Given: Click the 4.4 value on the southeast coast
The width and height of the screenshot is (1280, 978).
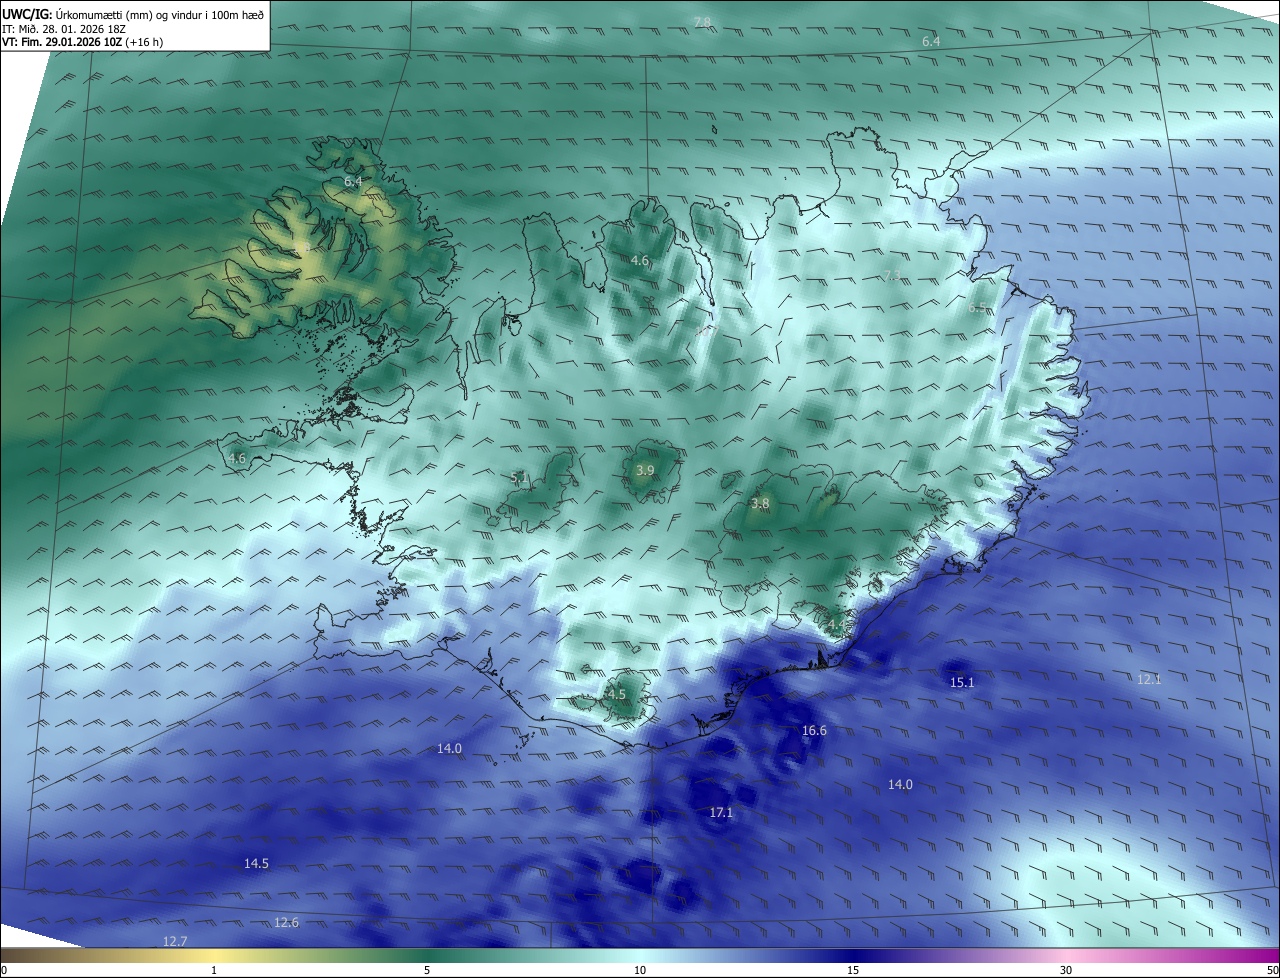Looking at the screenshot, I should (836, 625).
